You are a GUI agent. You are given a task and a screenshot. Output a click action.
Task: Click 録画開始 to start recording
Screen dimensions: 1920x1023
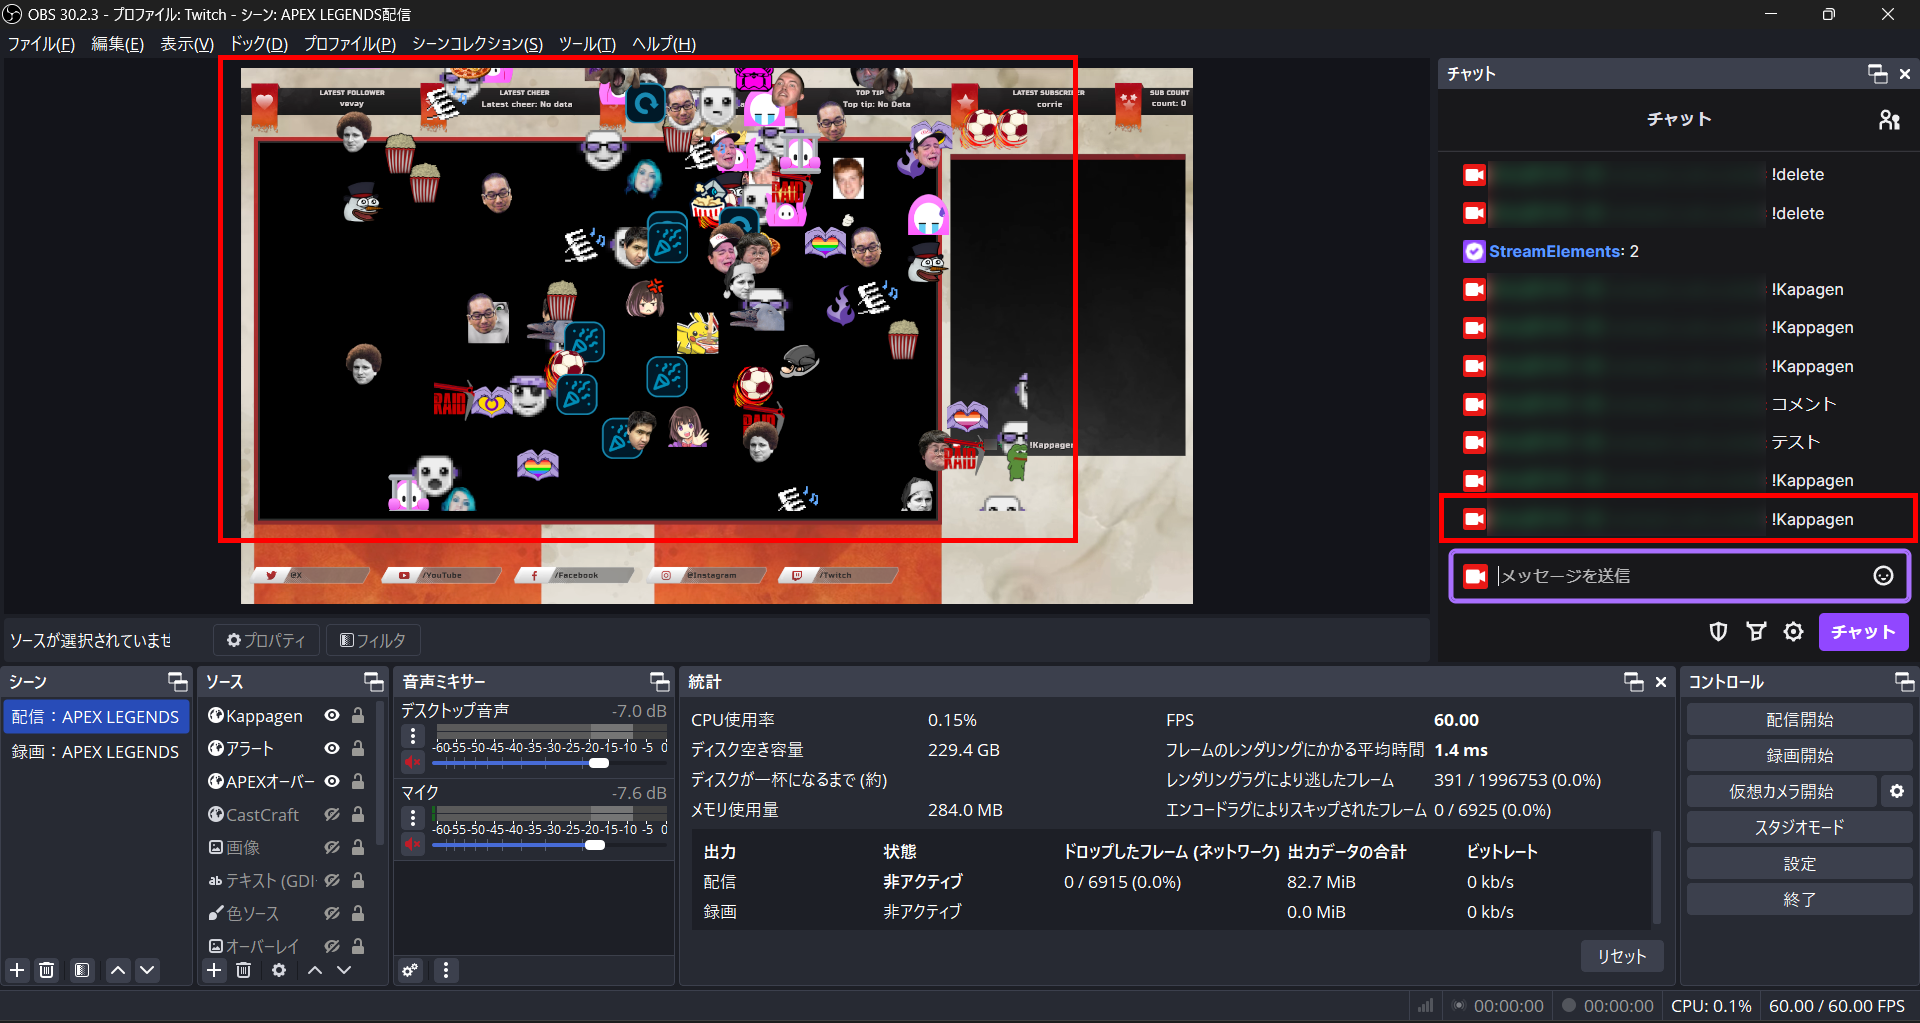(x=1799, y=756)
